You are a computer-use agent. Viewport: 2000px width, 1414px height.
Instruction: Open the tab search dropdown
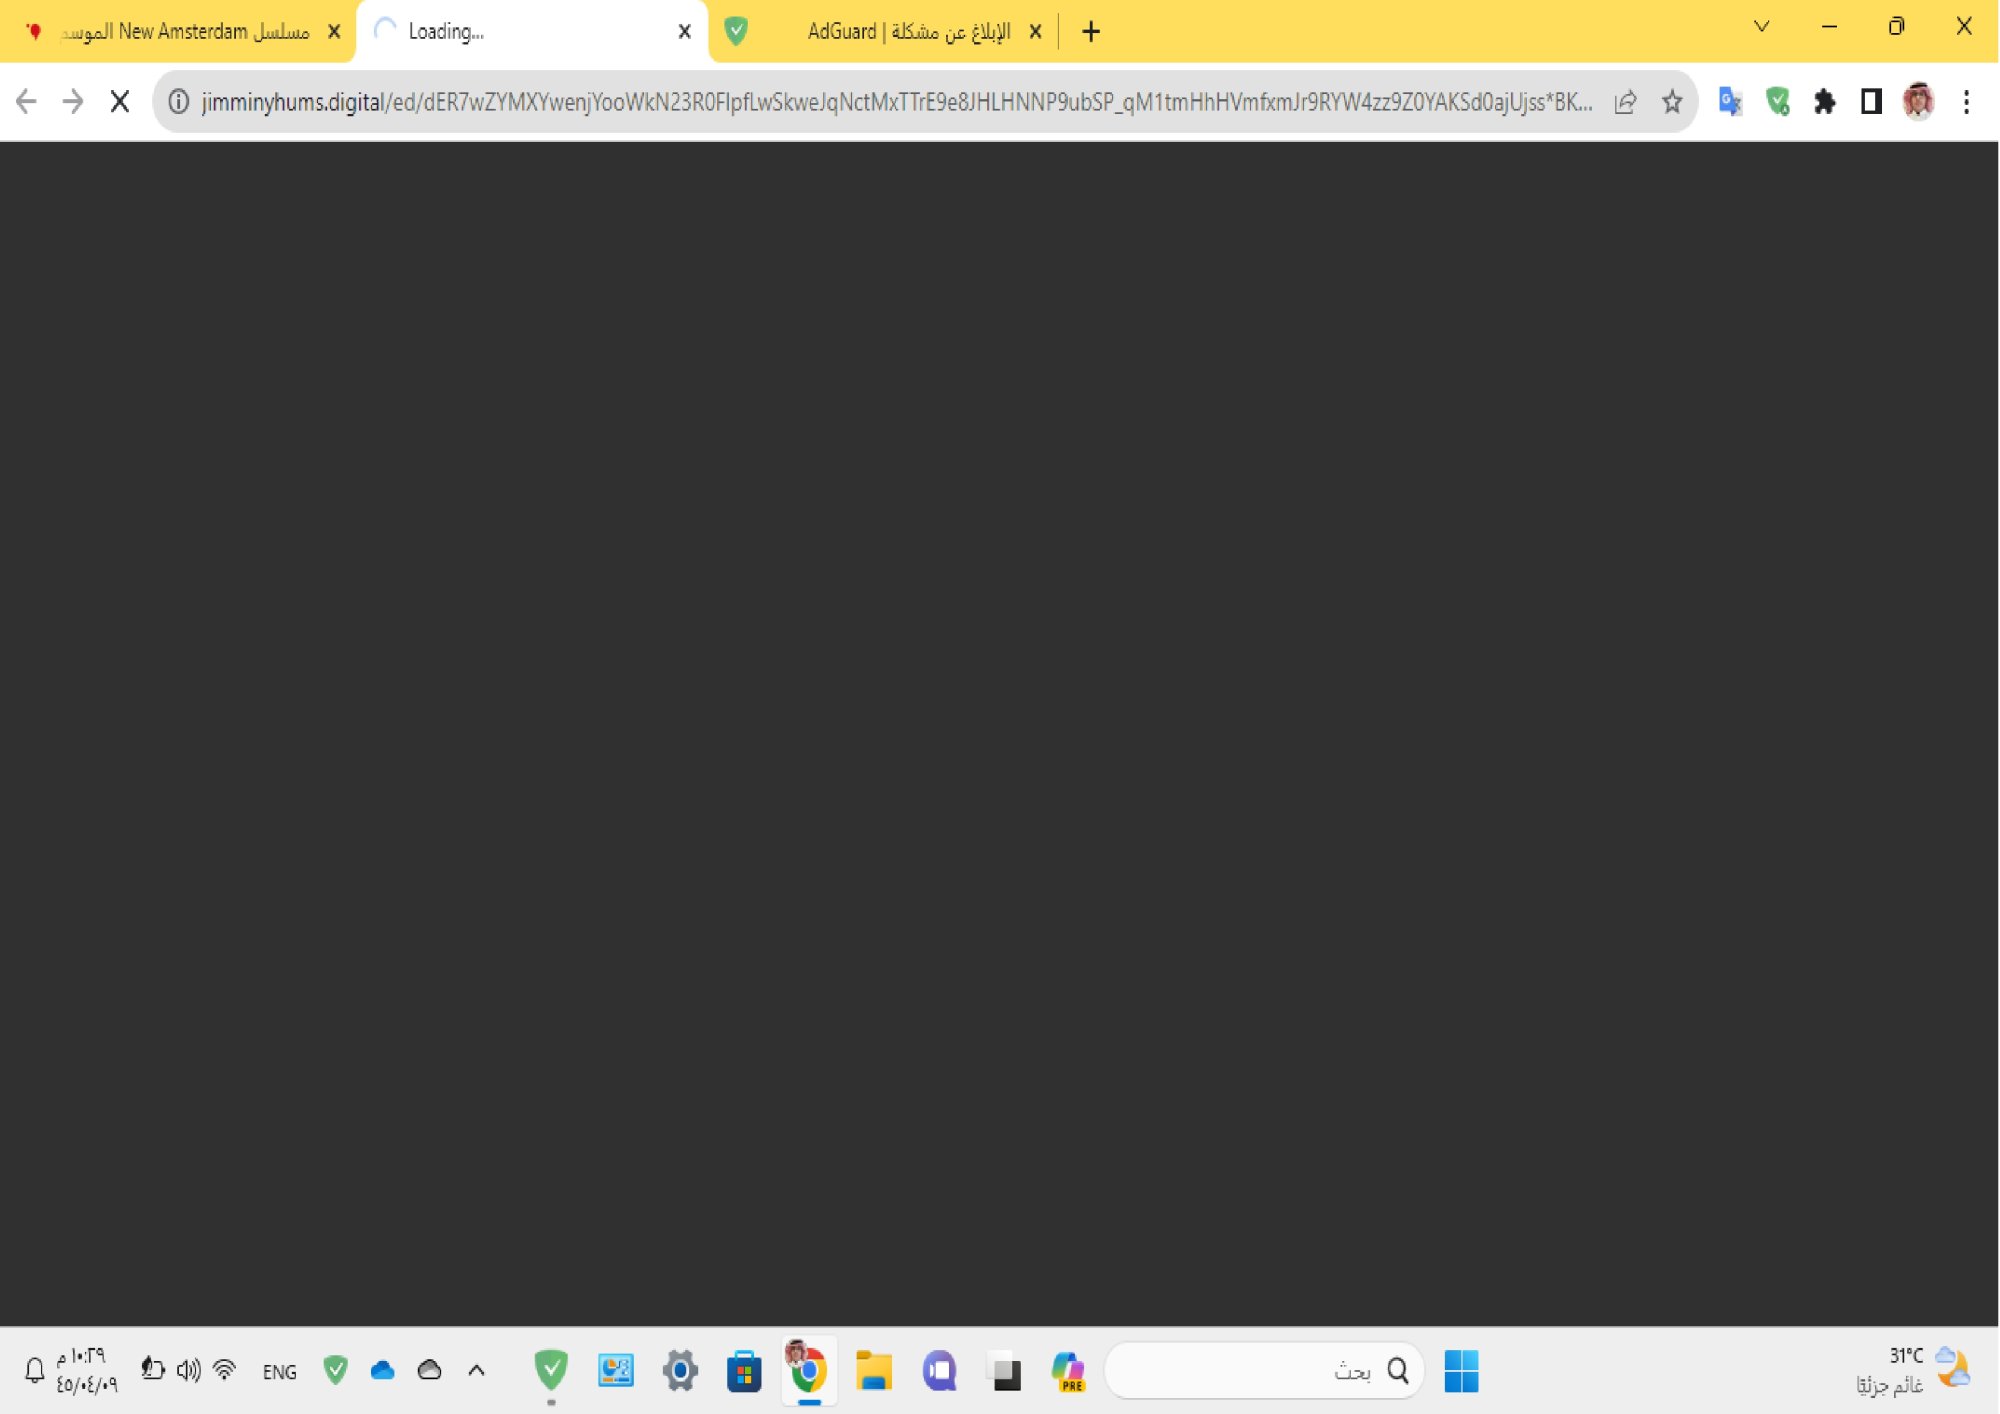tap(1762, 26)
